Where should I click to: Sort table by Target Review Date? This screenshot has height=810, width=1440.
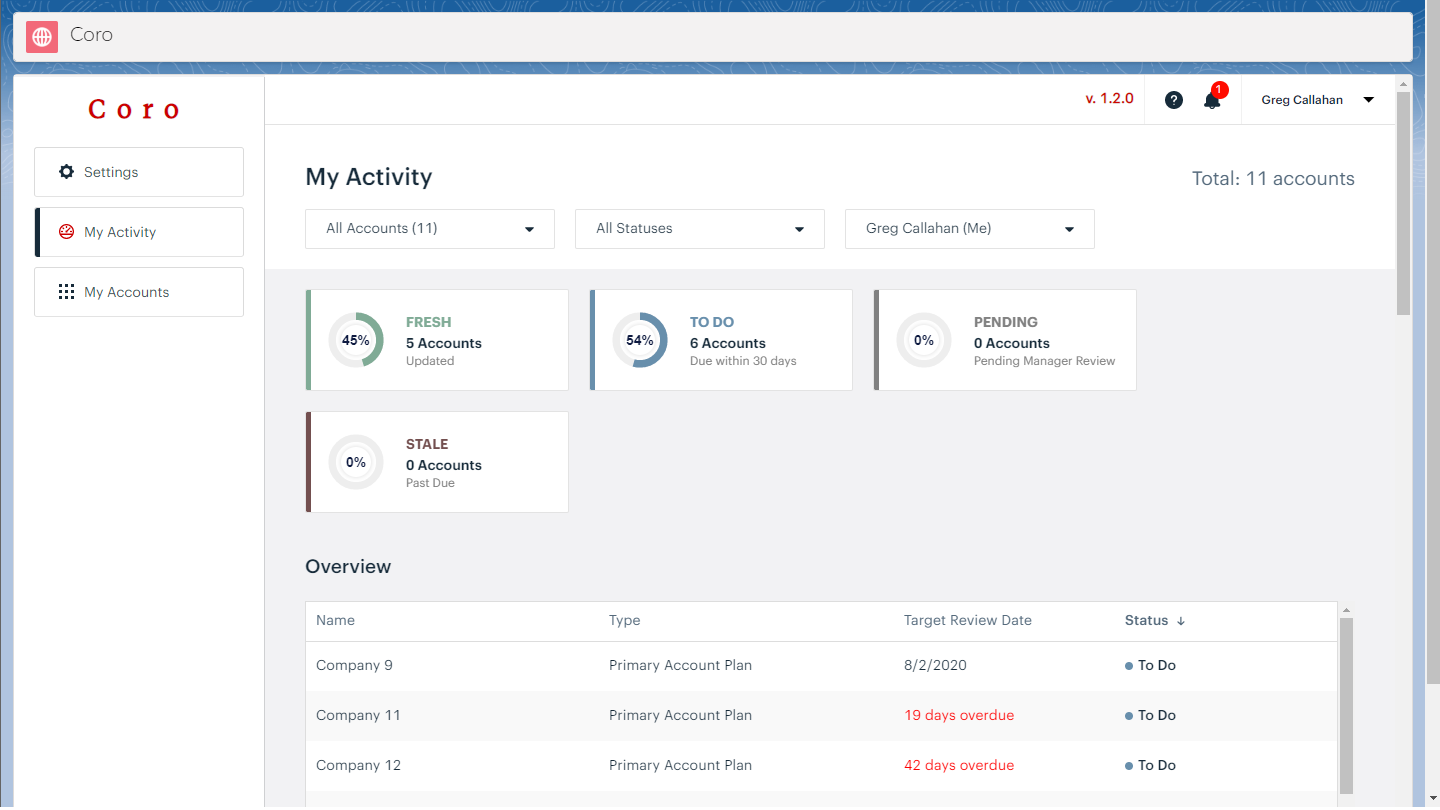tap(967, 621)
